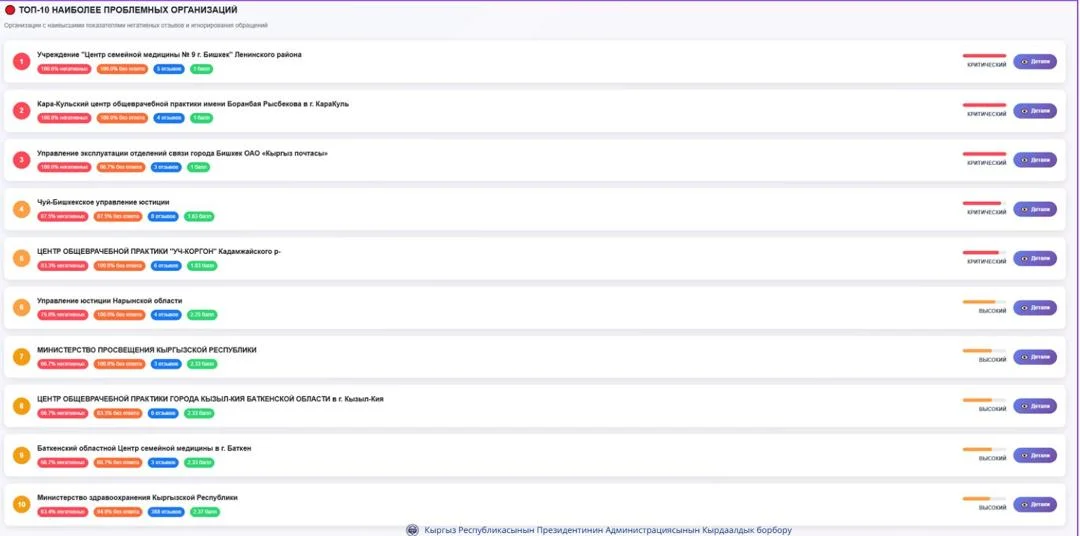The height and width of the screenshot is (536, 1080).
Task: Click rank 4 orange number badge
Action: click(x=21, y=209)
